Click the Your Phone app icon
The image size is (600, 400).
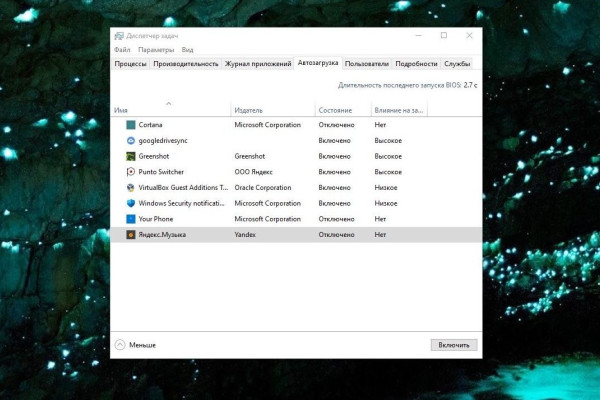(x=130, y=218)
